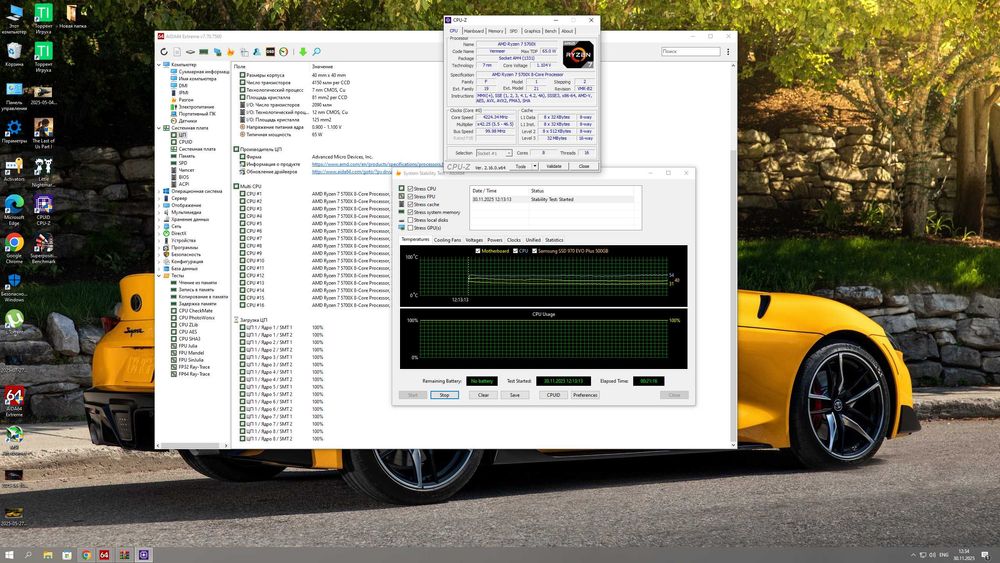Screen dimensions: 1000x563
Task: Open Google Chrome desktop shortcut
Action: click(x=14, y=244)
